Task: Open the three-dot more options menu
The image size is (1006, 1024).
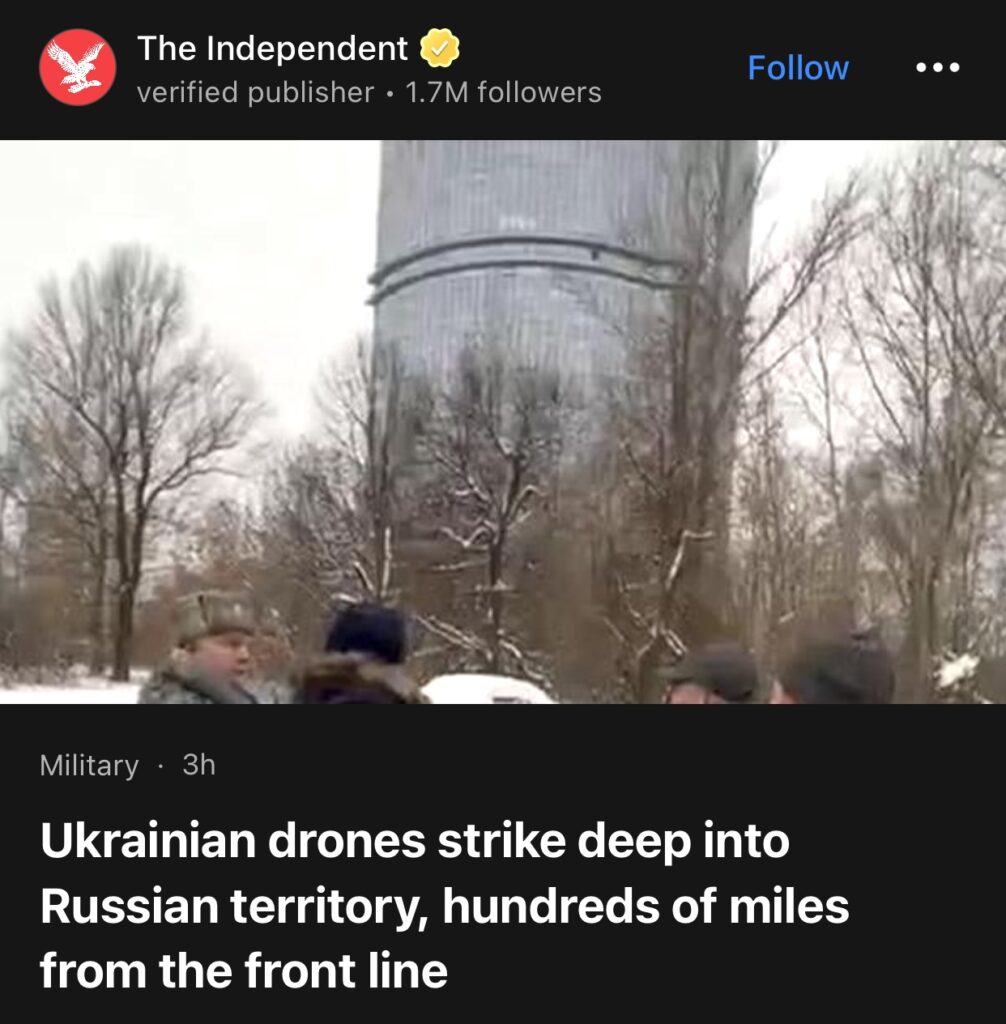Action: (937, 67)
